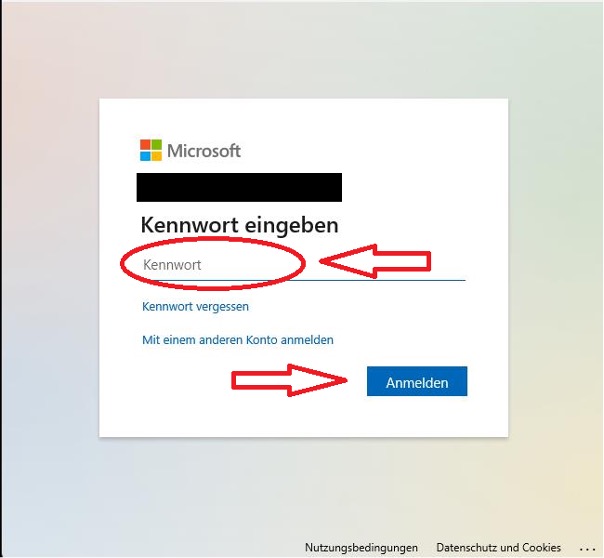Click the blue square of the Microsoft logo
The width and height of the screenshot is (604, 558).
pos(145,156)
